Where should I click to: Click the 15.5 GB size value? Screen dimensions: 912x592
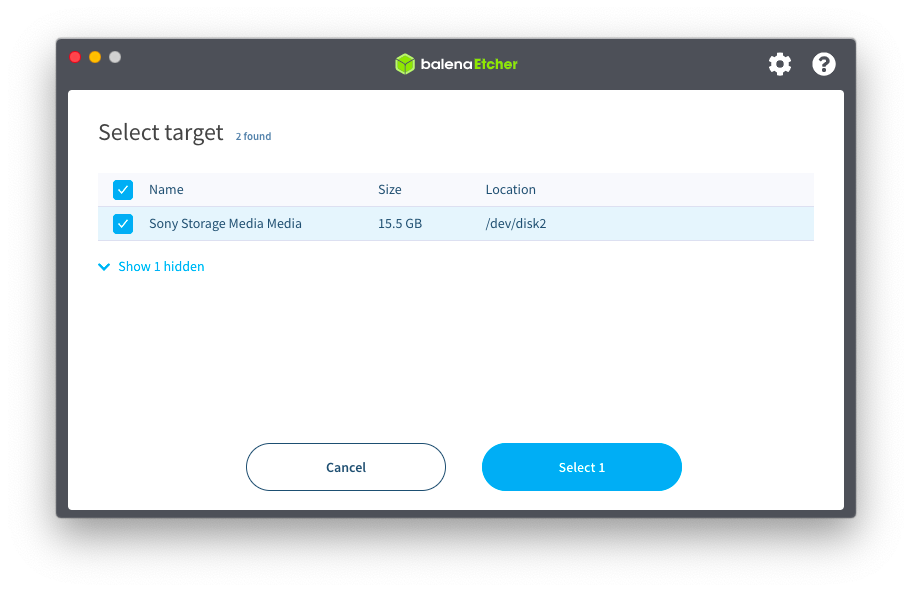400,224
